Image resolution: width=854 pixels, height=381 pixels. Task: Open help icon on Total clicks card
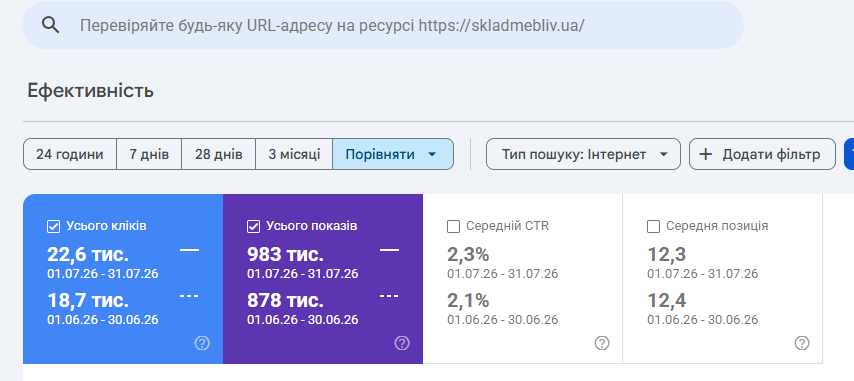pos(202,343)
